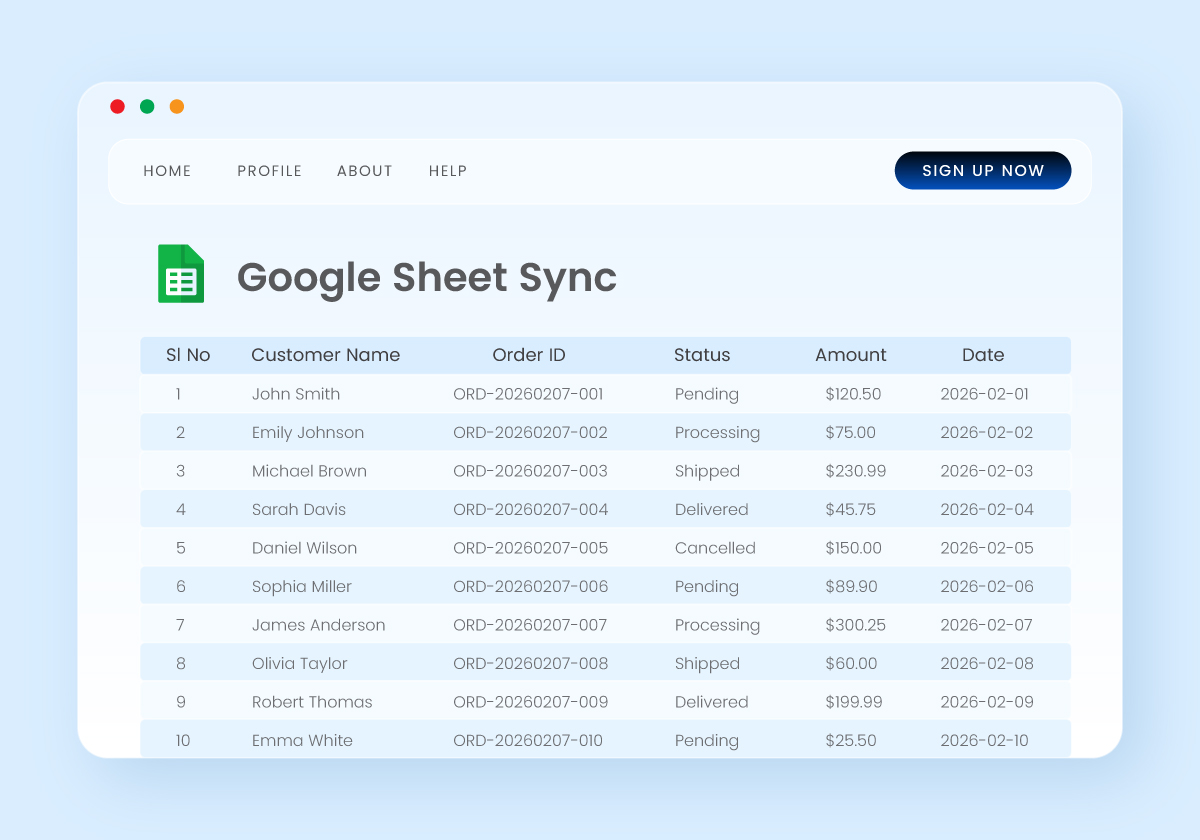Click the Customer Name column header
This screenshot has width=1200, height=840.
325,355
